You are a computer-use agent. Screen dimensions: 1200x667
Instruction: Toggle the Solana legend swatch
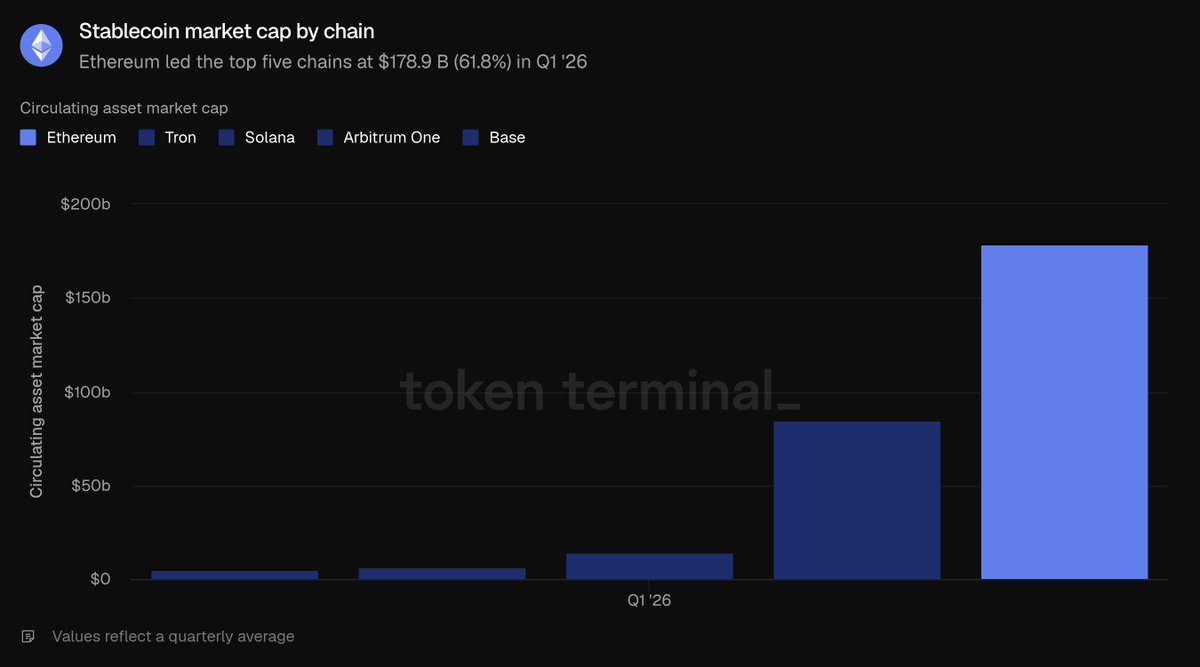(227, 138)
